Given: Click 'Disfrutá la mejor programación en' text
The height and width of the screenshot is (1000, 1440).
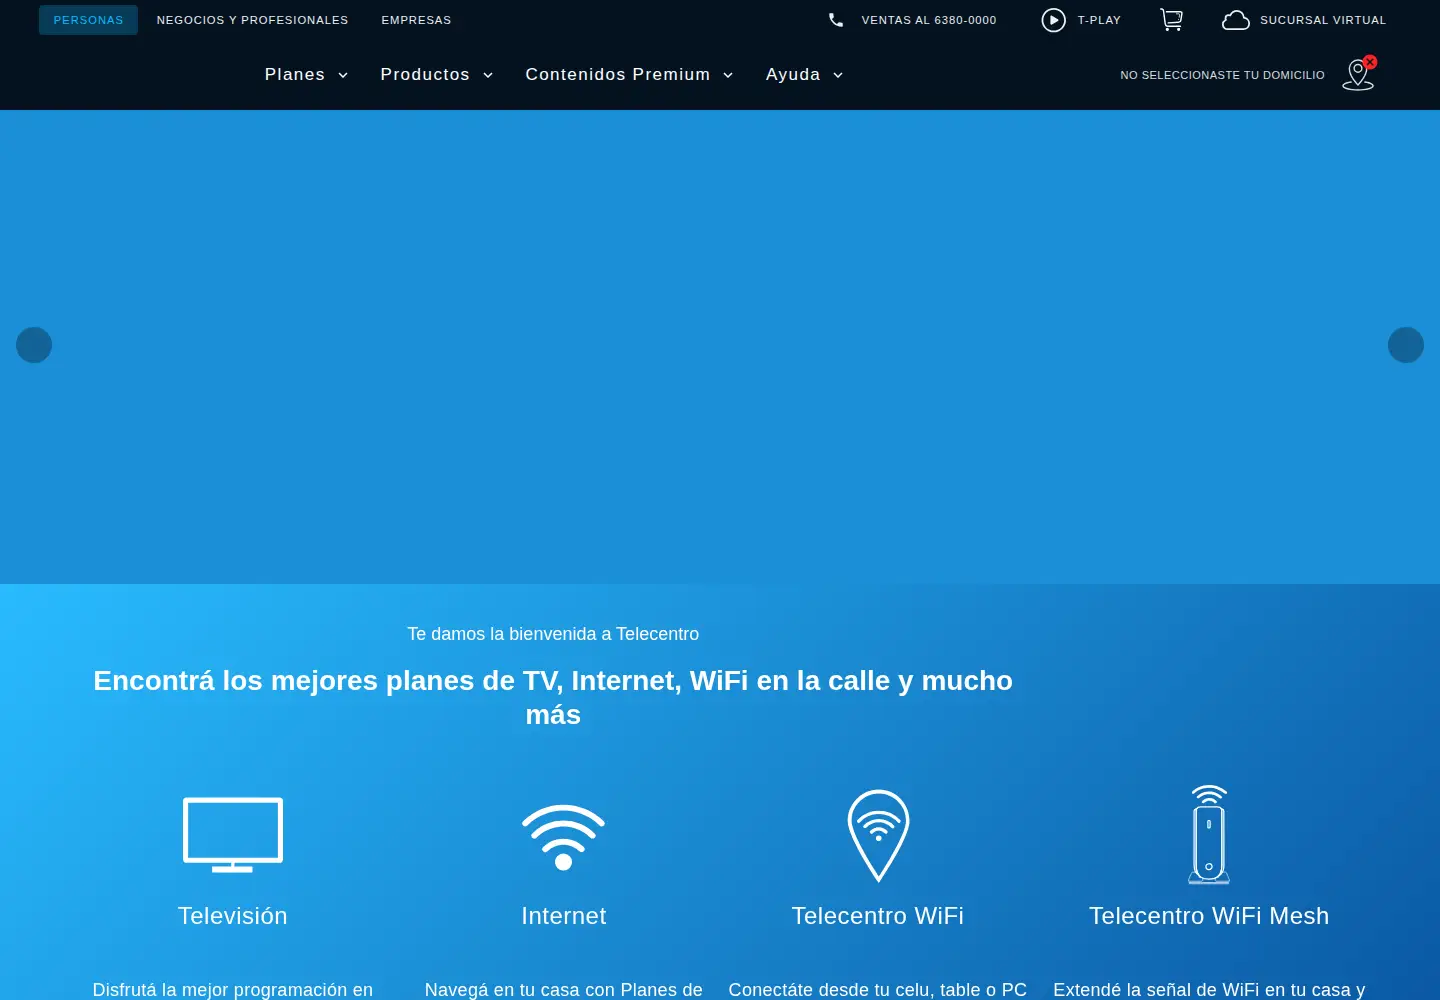Looking at the screenshot, I should click(x=233, y=990).
